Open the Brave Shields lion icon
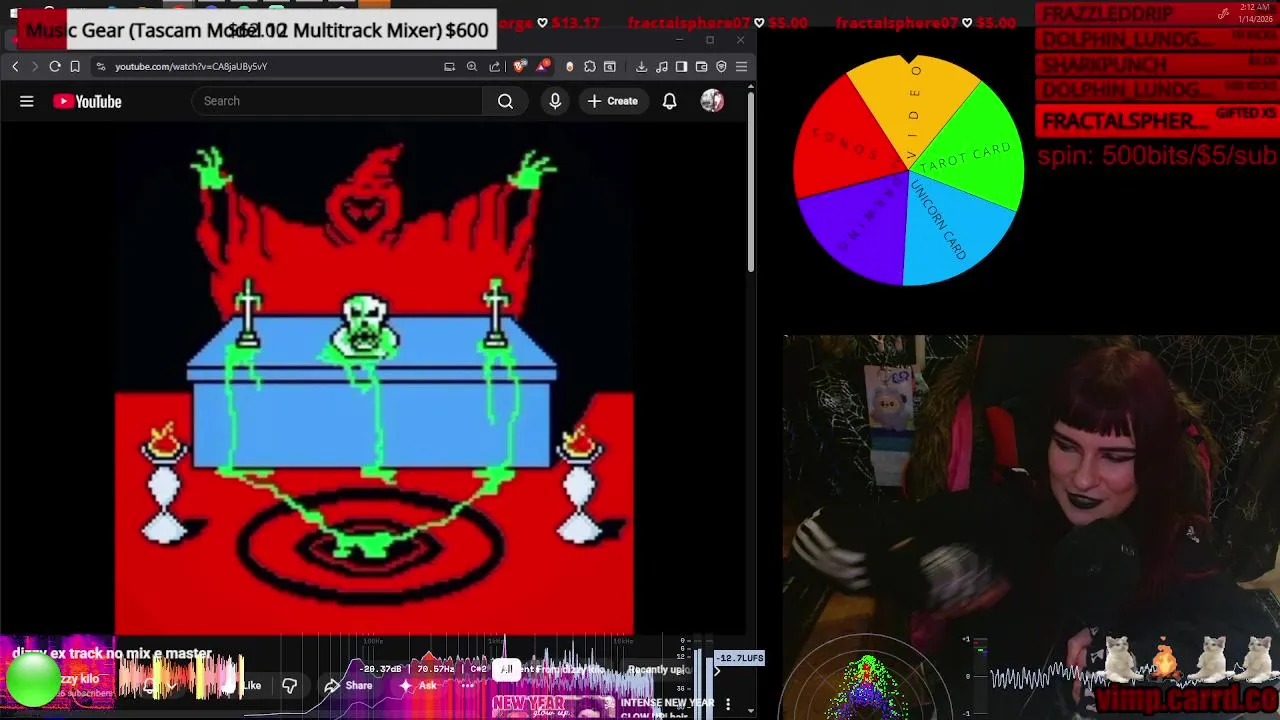Image resolution: width=1280 pixels, height=720 pixels. 519,66
